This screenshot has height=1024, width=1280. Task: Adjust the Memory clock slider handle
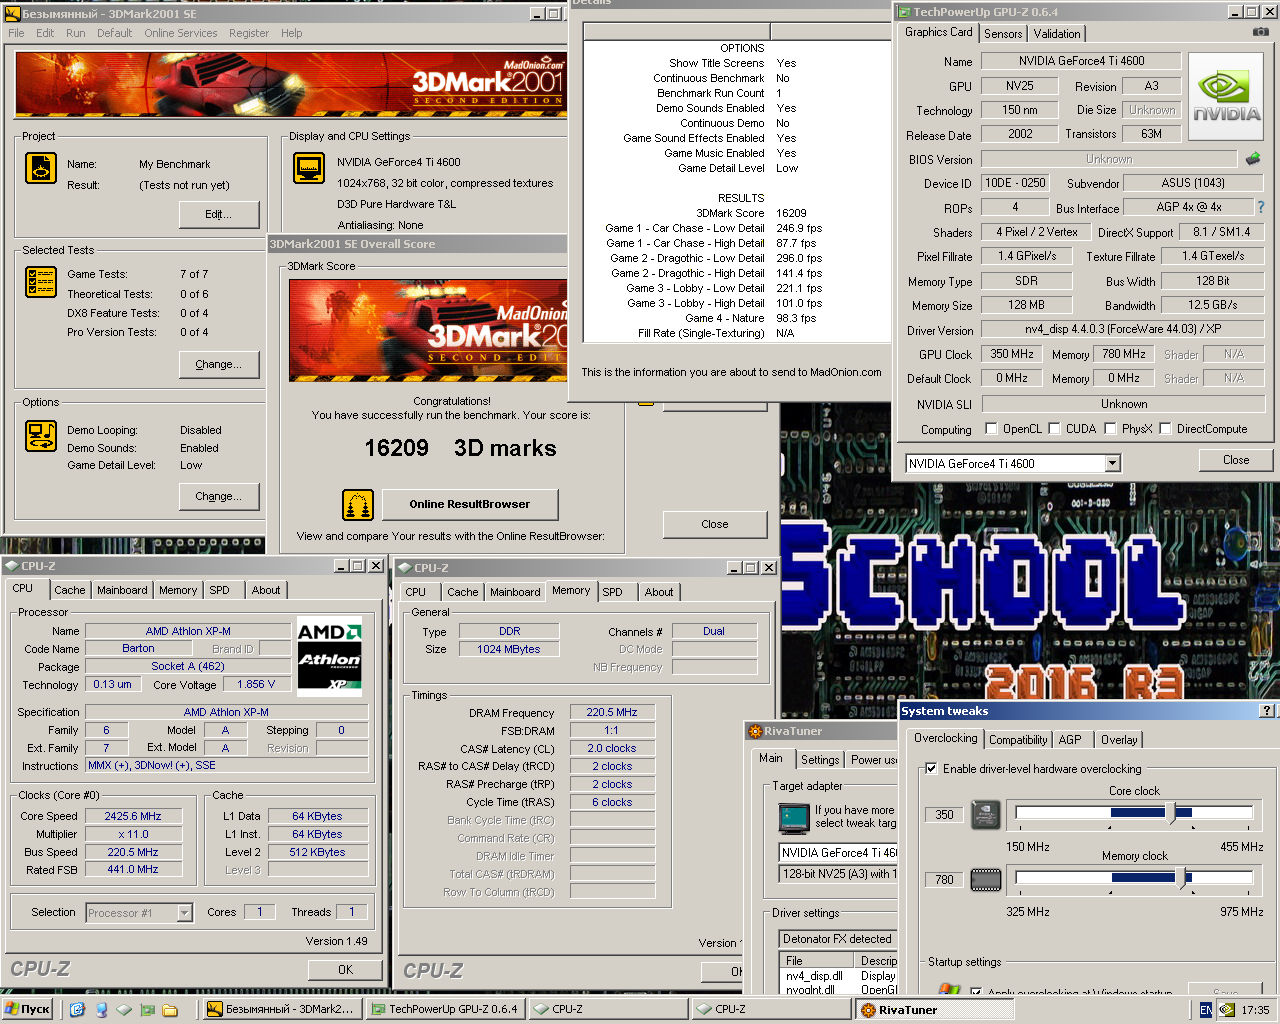click(x=1182, y=878)
